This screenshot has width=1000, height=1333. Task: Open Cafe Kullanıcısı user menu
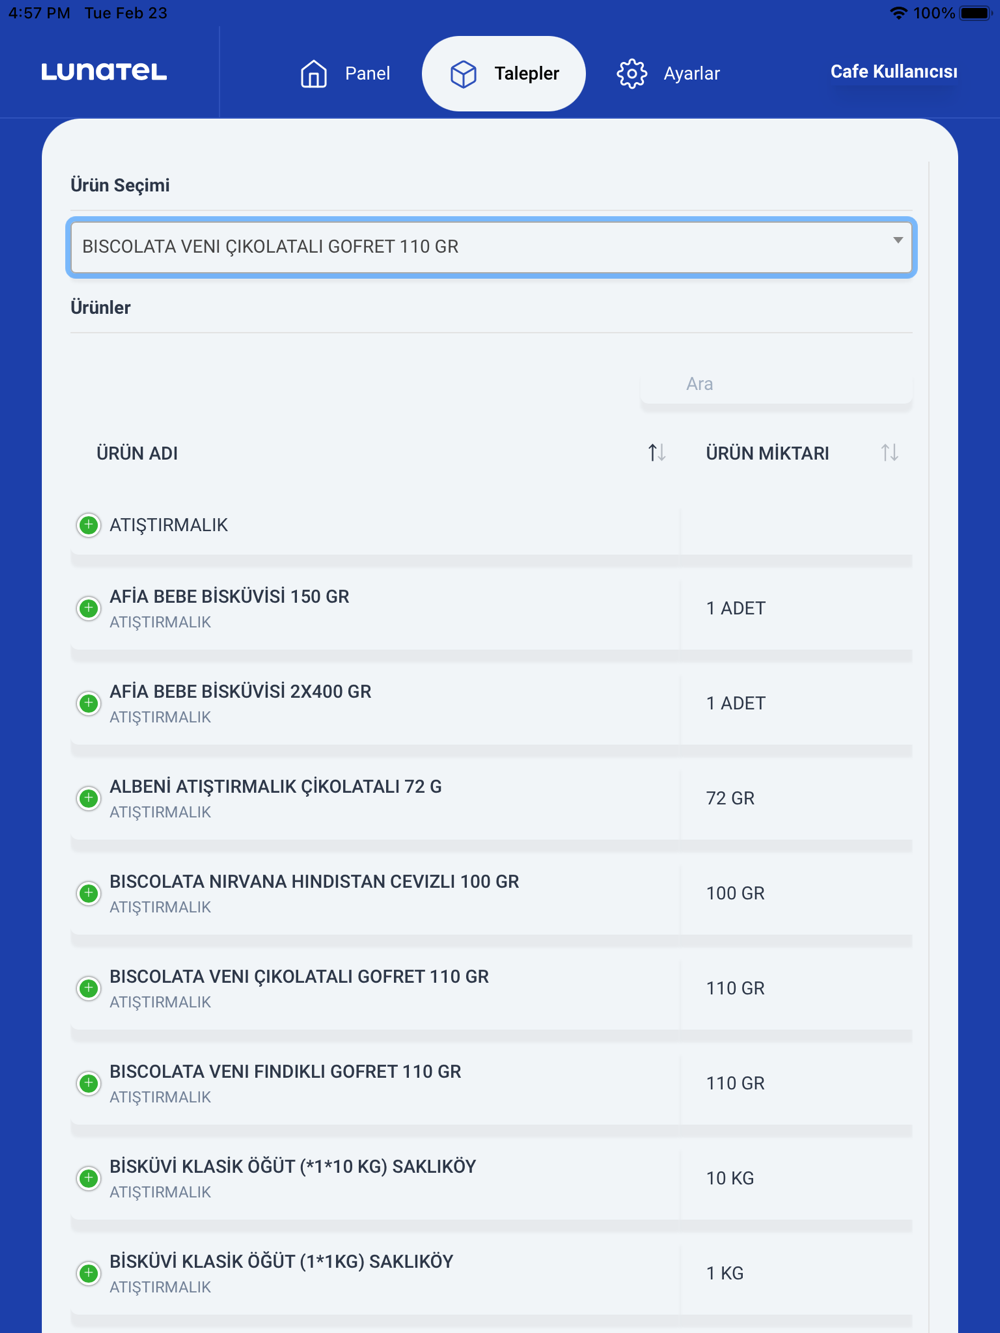pos(894,72)
